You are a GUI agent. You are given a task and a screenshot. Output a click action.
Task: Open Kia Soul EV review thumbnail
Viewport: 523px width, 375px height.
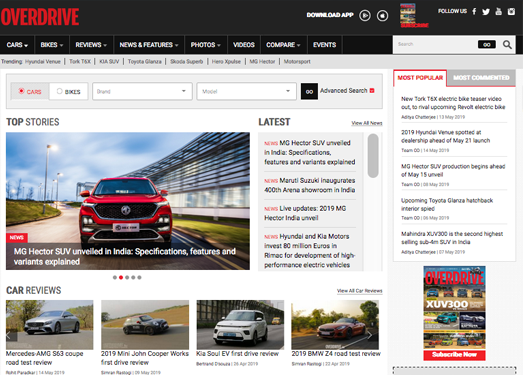[240, 325]
